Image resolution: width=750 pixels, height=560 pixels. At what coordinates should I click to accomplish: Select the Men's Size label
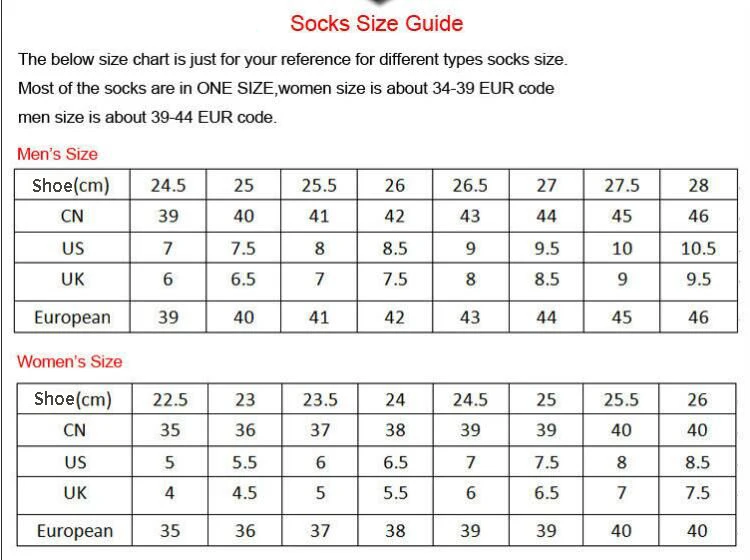(x=57, y=154)
